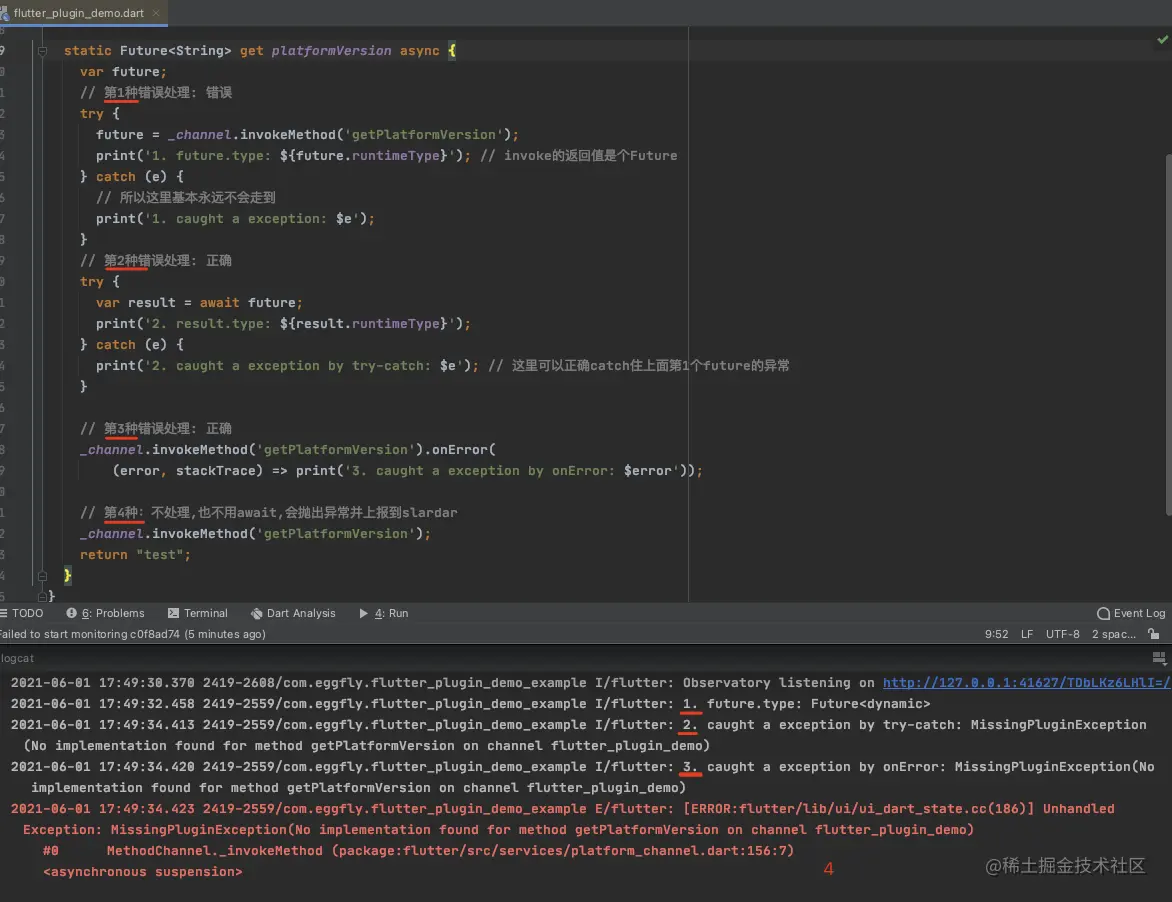Viewport: 1172px width, 902px height.
Task: Click print('2. result.type...') line
Action: click(x=283, y=324)
